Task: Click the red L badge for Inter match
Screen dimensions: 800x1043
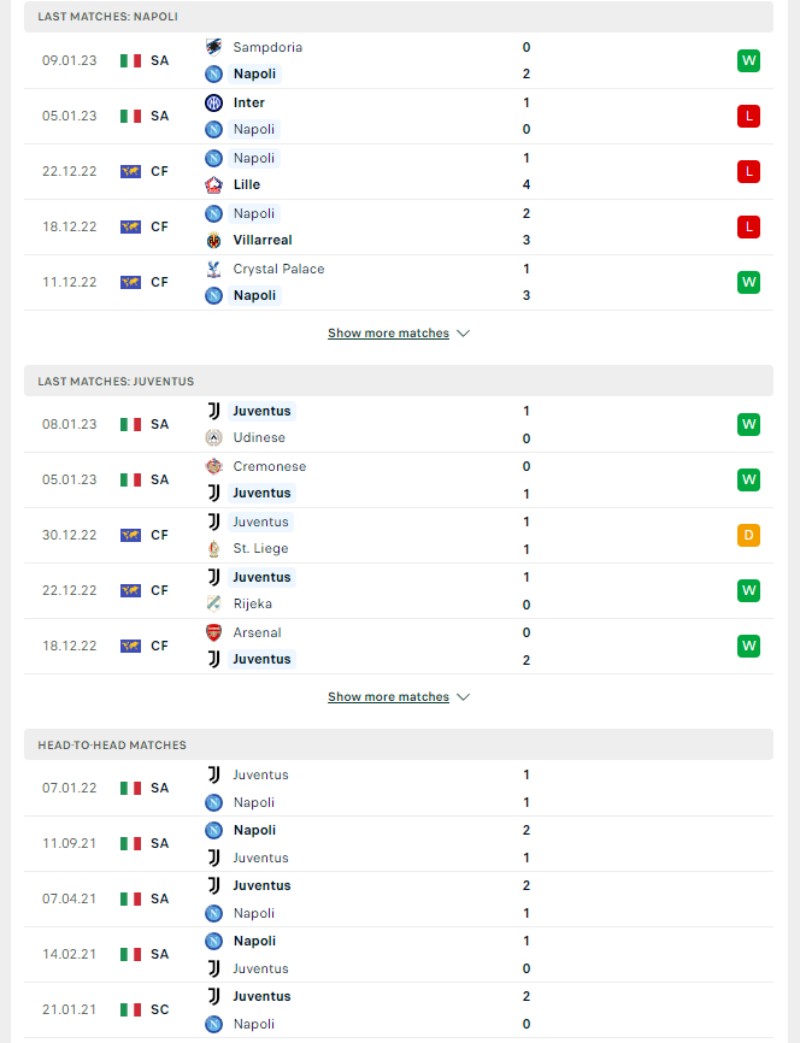Action: click(748, 116)
